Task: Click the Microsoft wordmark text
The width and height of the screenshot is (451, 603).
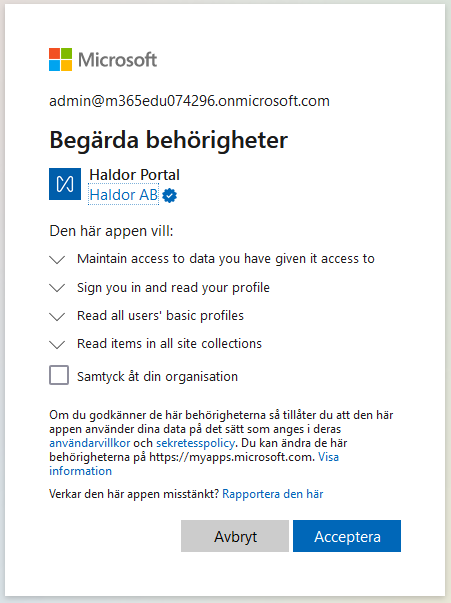Action: [x=118, y=60]
